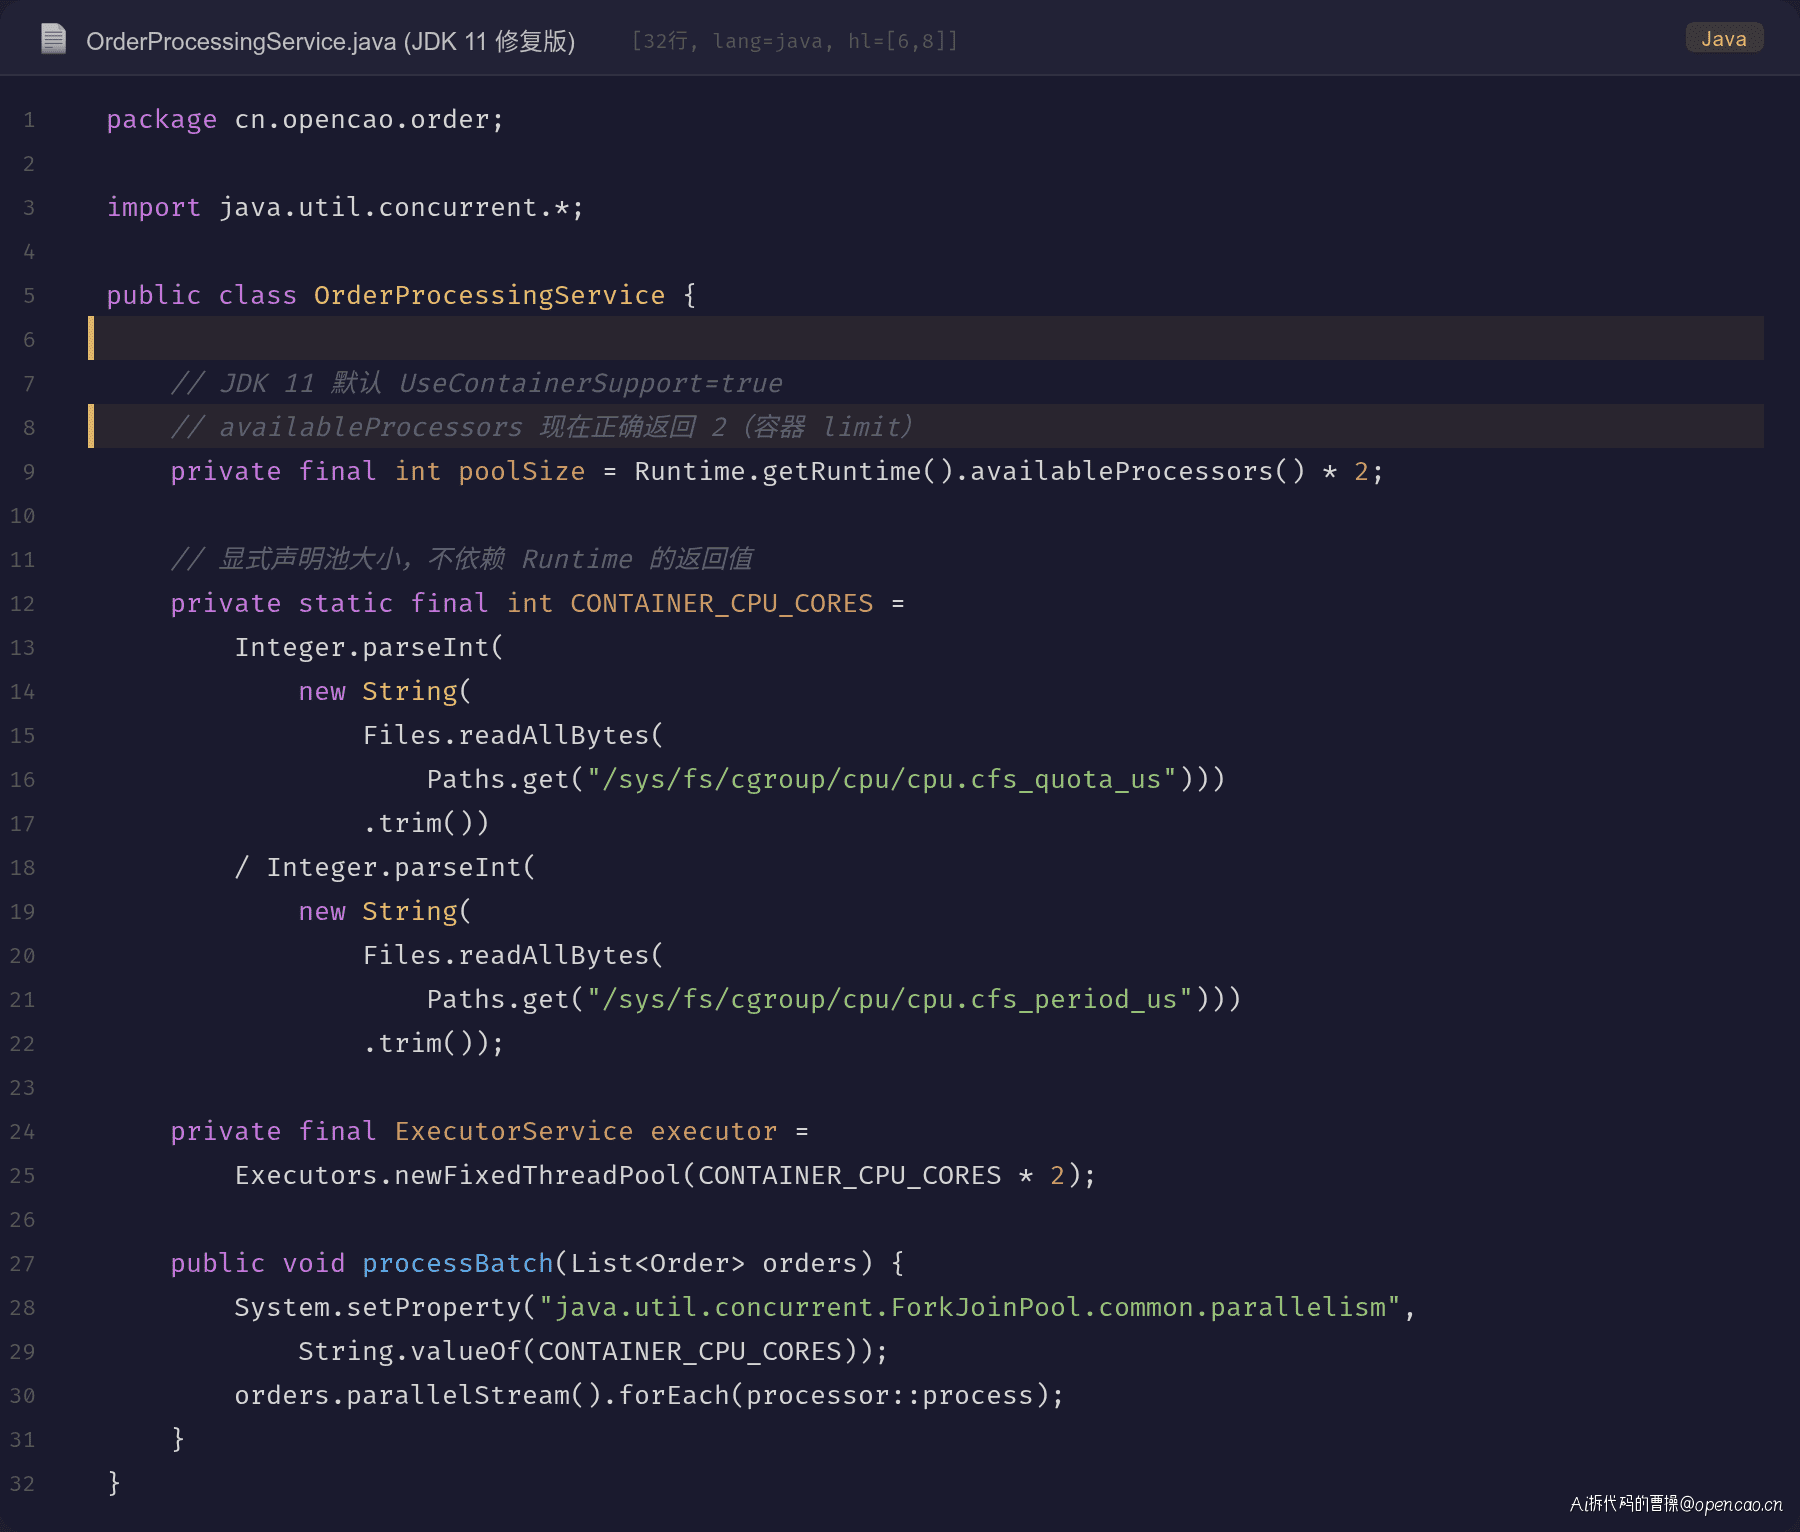The height and width of the screenshot is (1532, 1800).
Task: Click 'new String(' on line 19
Action: click(385, 912)
